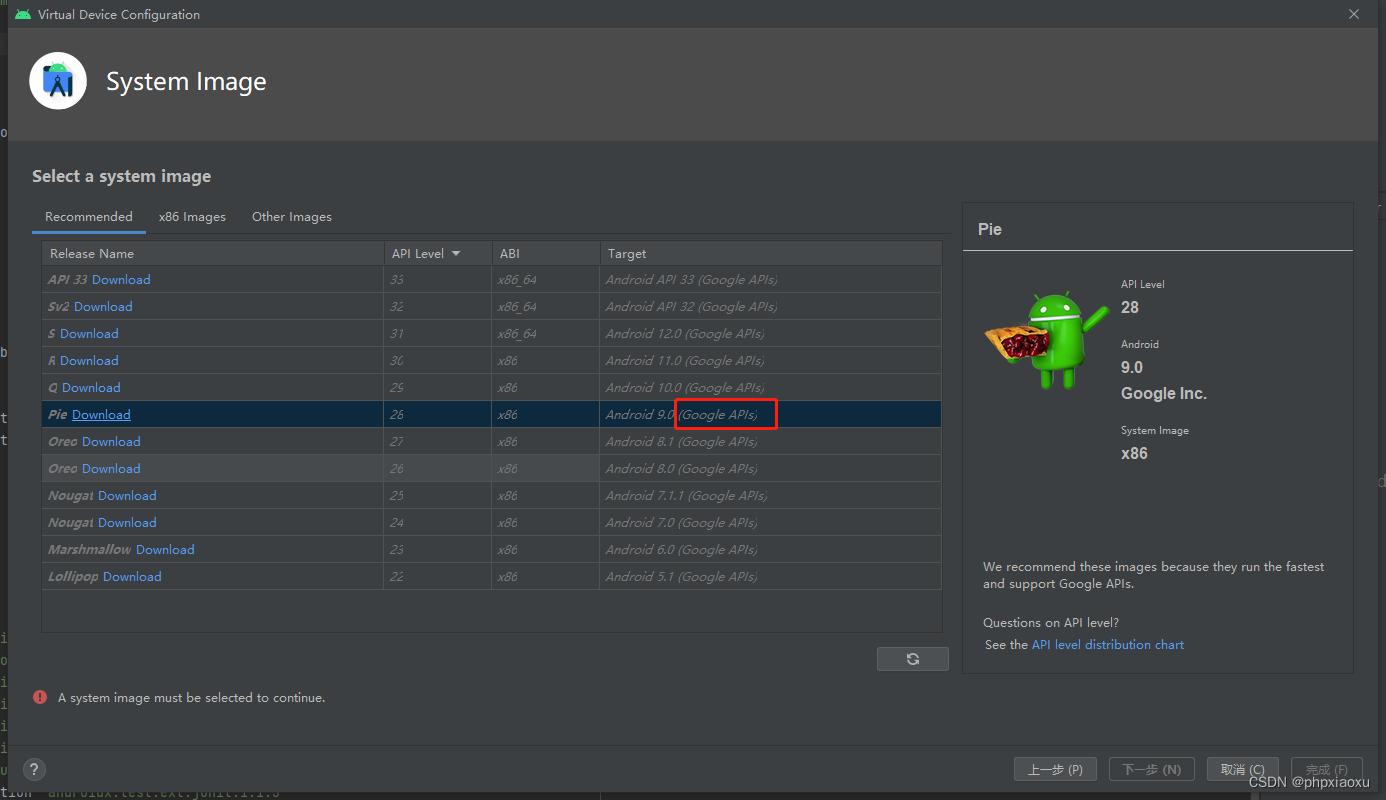Download the Oreo Android 8.1 image
This screenshot has width=1386, height=800.
[111, 442]
